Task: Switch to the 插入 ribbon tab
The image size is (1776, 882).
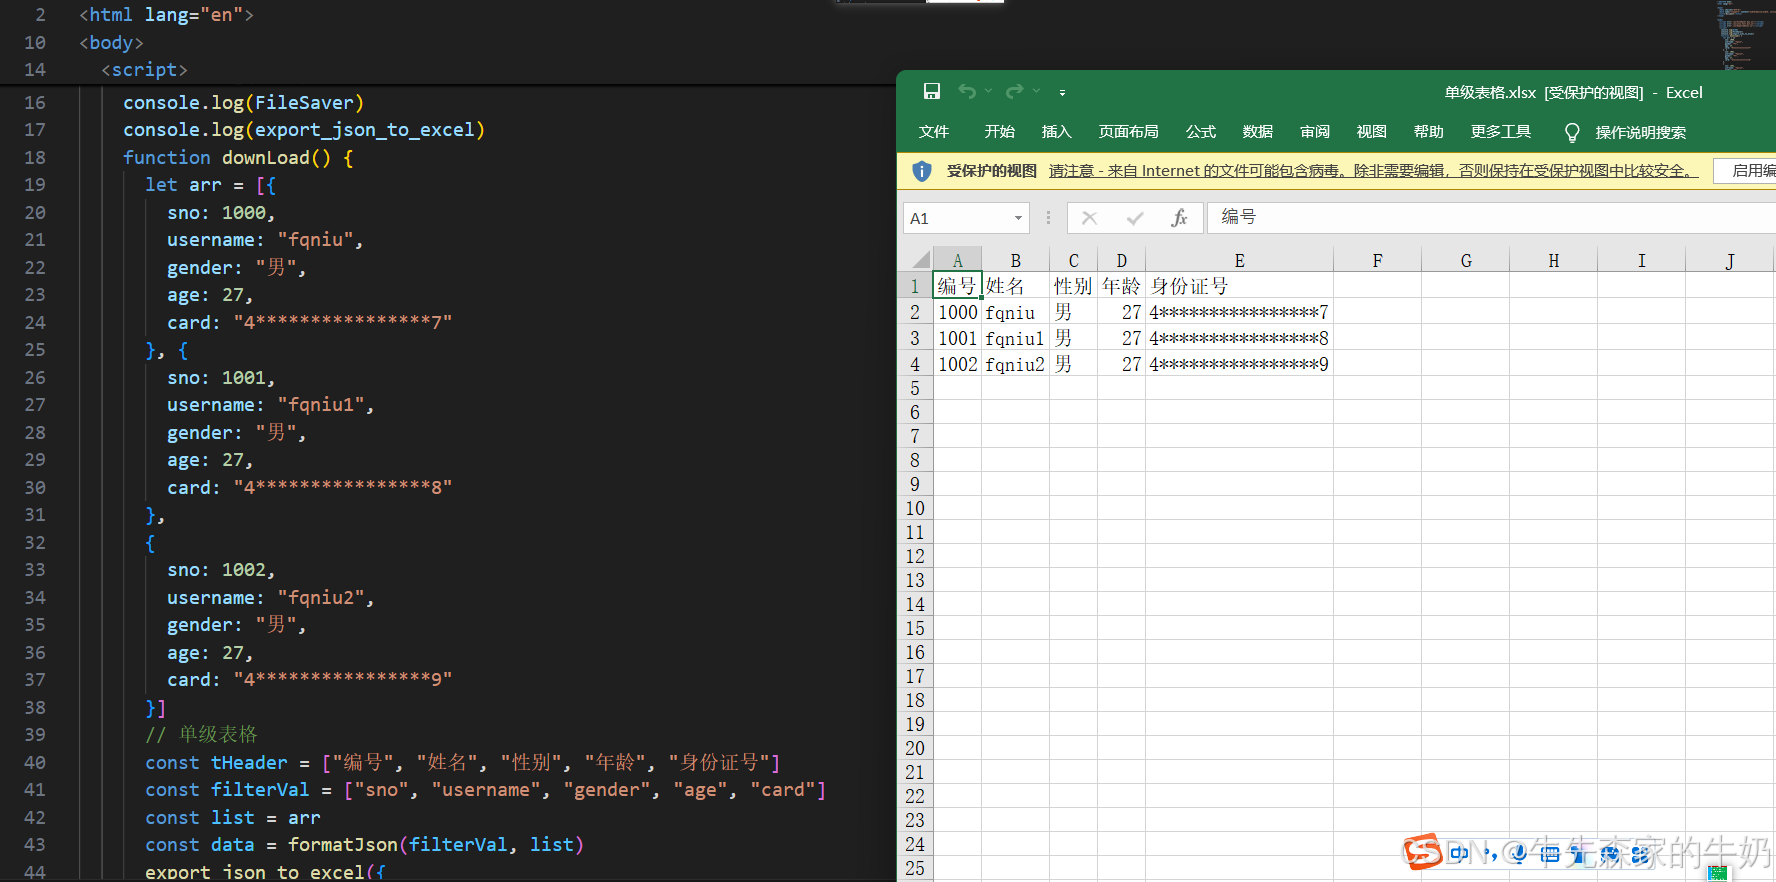Action: coord(1056,132)
